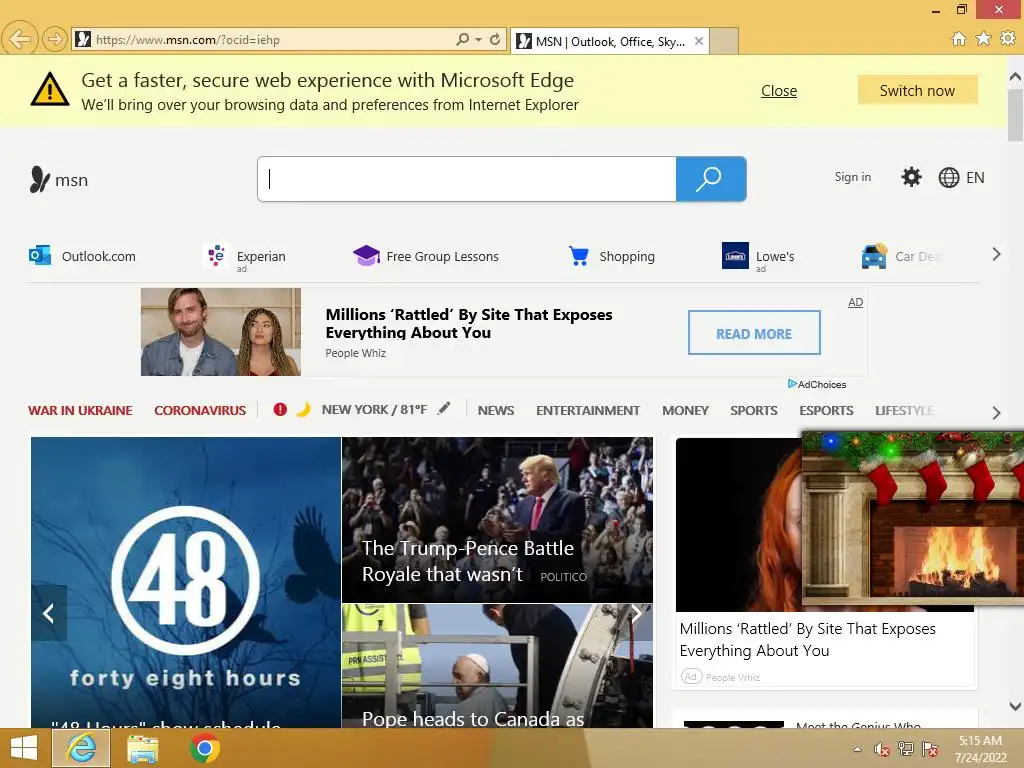
Task: Click the muted volume tray icon
Action: pos(882,749)
